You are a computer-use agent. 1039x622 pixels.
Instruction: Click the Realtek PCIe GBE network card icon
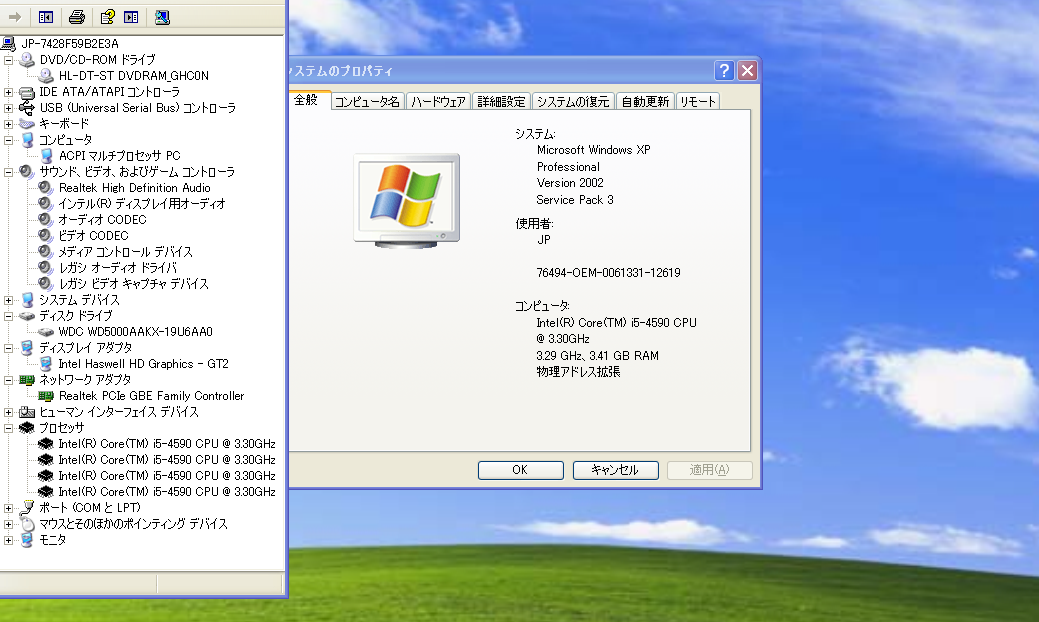coord(46,396)
